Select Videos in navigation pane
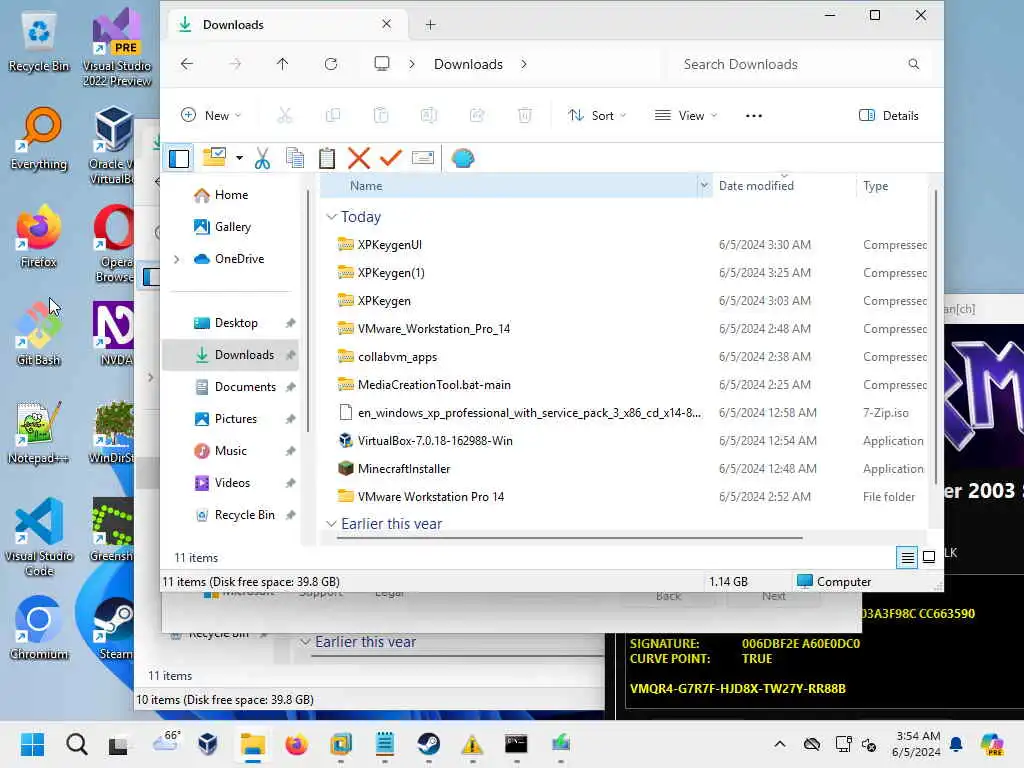 point(231,483)
